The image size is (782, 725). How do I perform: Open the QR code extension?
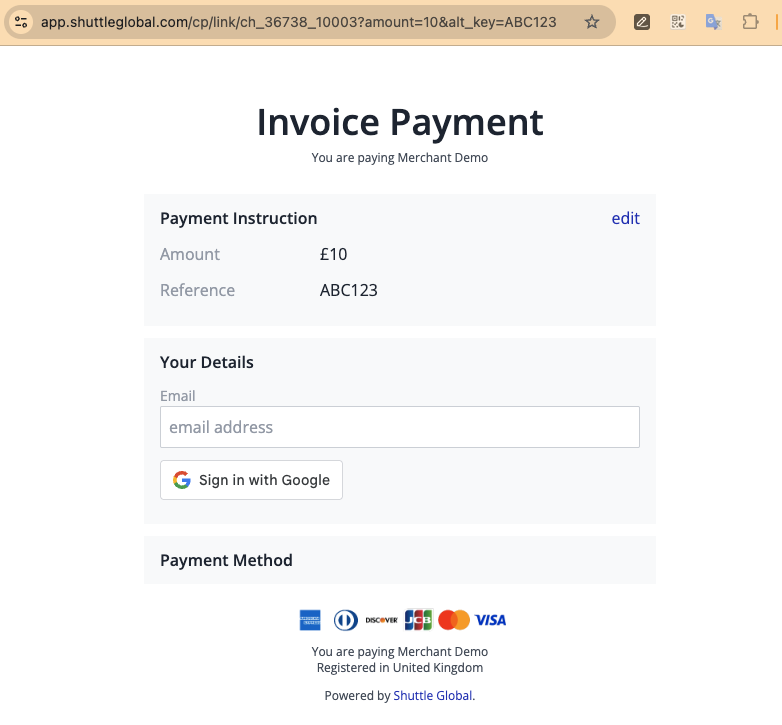[678, 22]
